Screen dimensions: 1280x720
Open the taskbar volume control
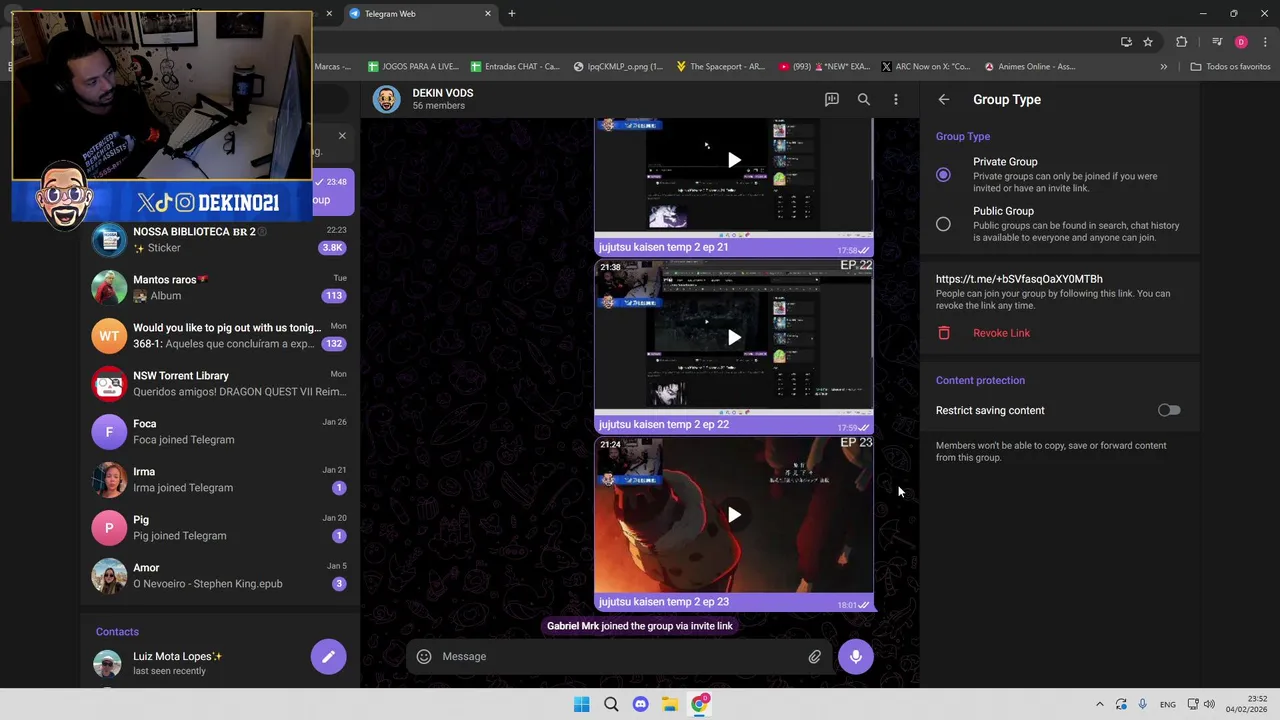point(1209,704)
